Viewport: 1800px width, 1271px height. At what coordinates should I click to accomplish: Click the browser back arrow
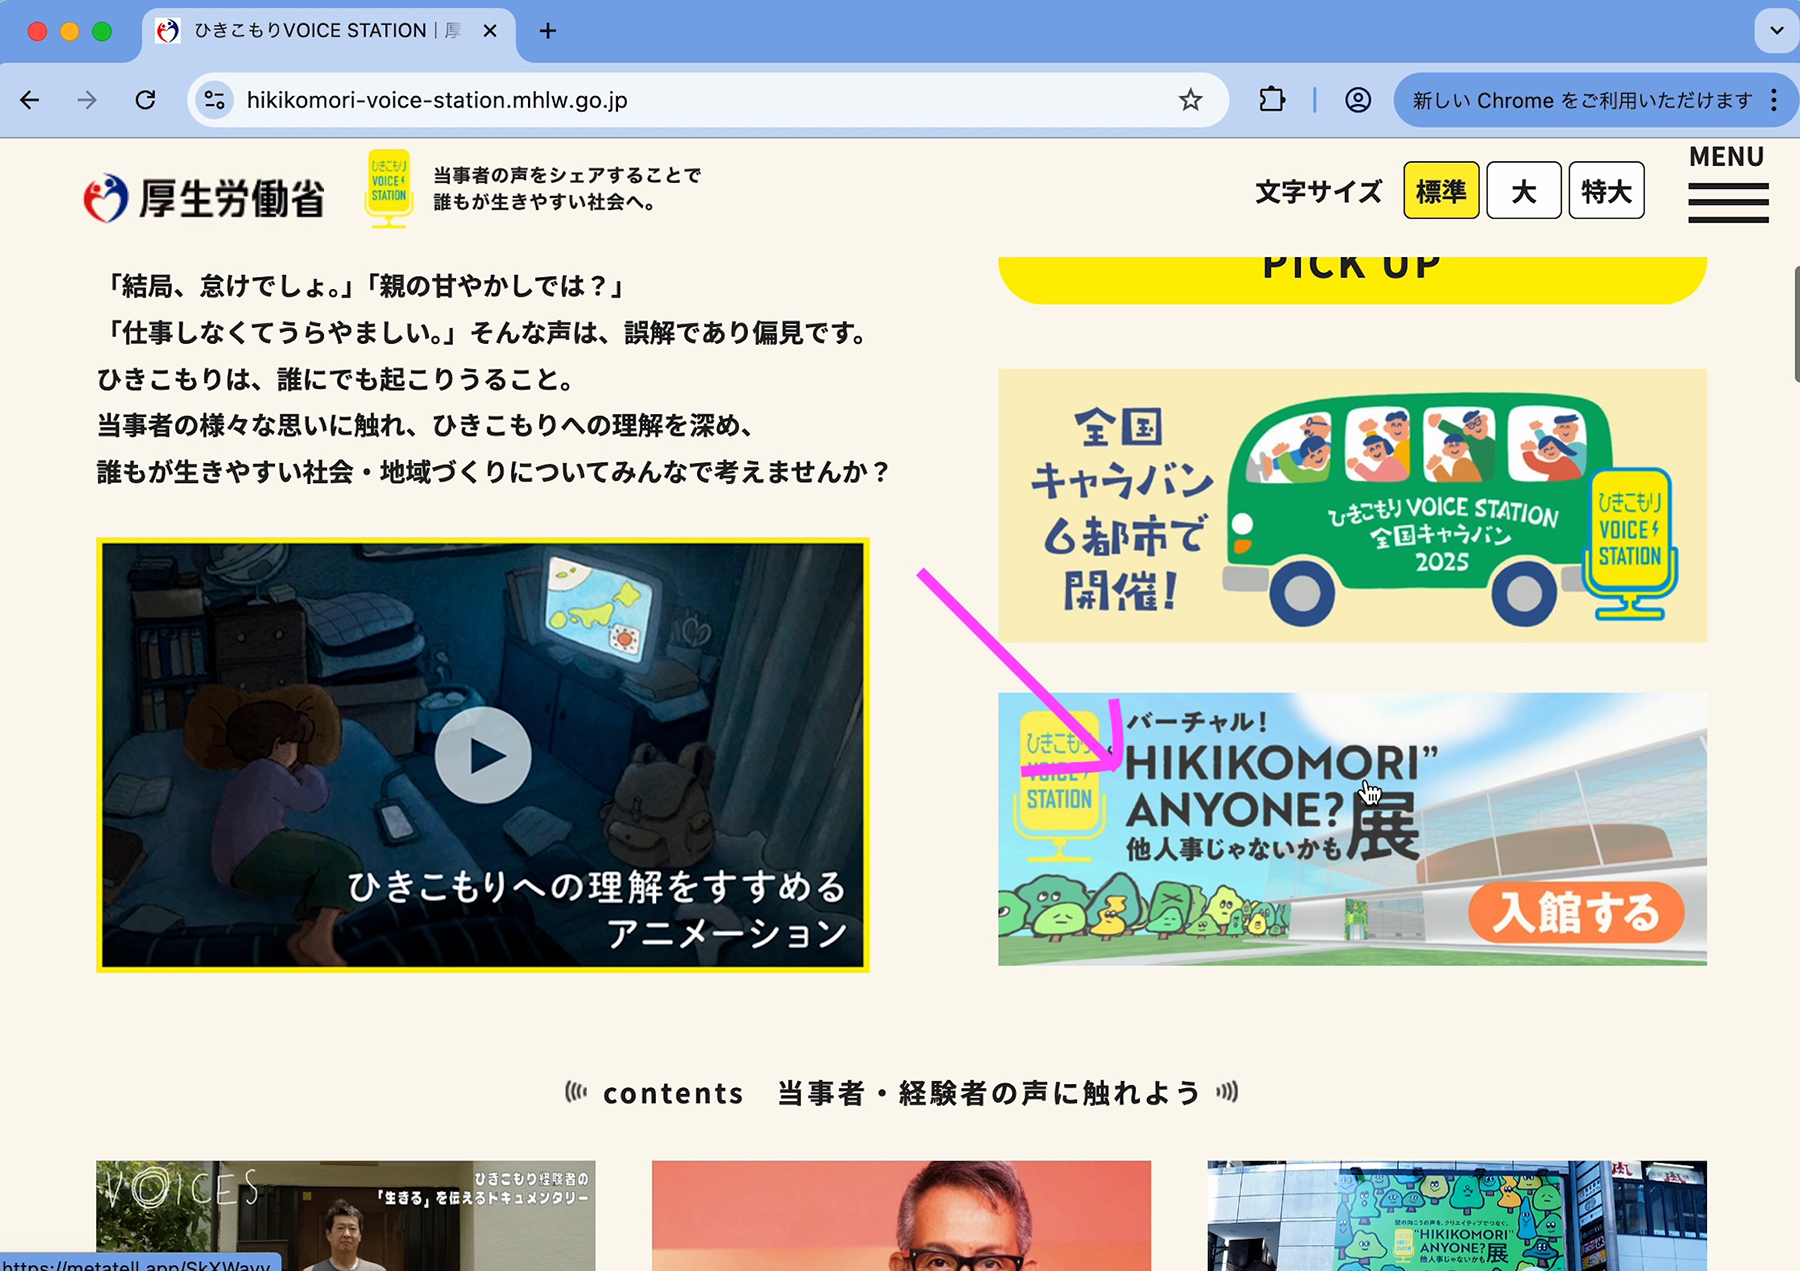click(x=30, y=100)
